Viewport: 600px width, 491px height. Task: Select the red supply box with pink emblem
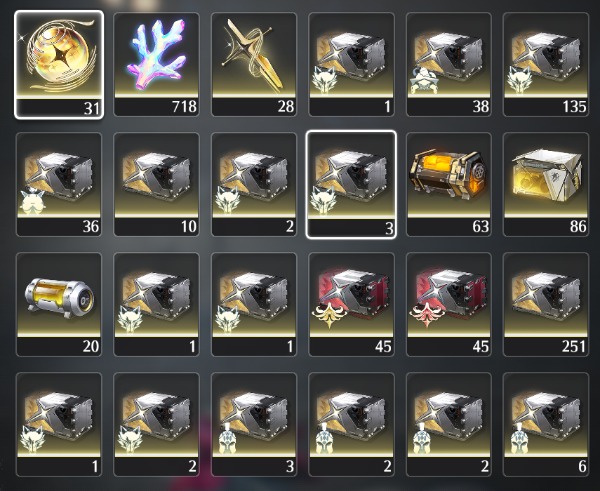[x=449, y=305]
